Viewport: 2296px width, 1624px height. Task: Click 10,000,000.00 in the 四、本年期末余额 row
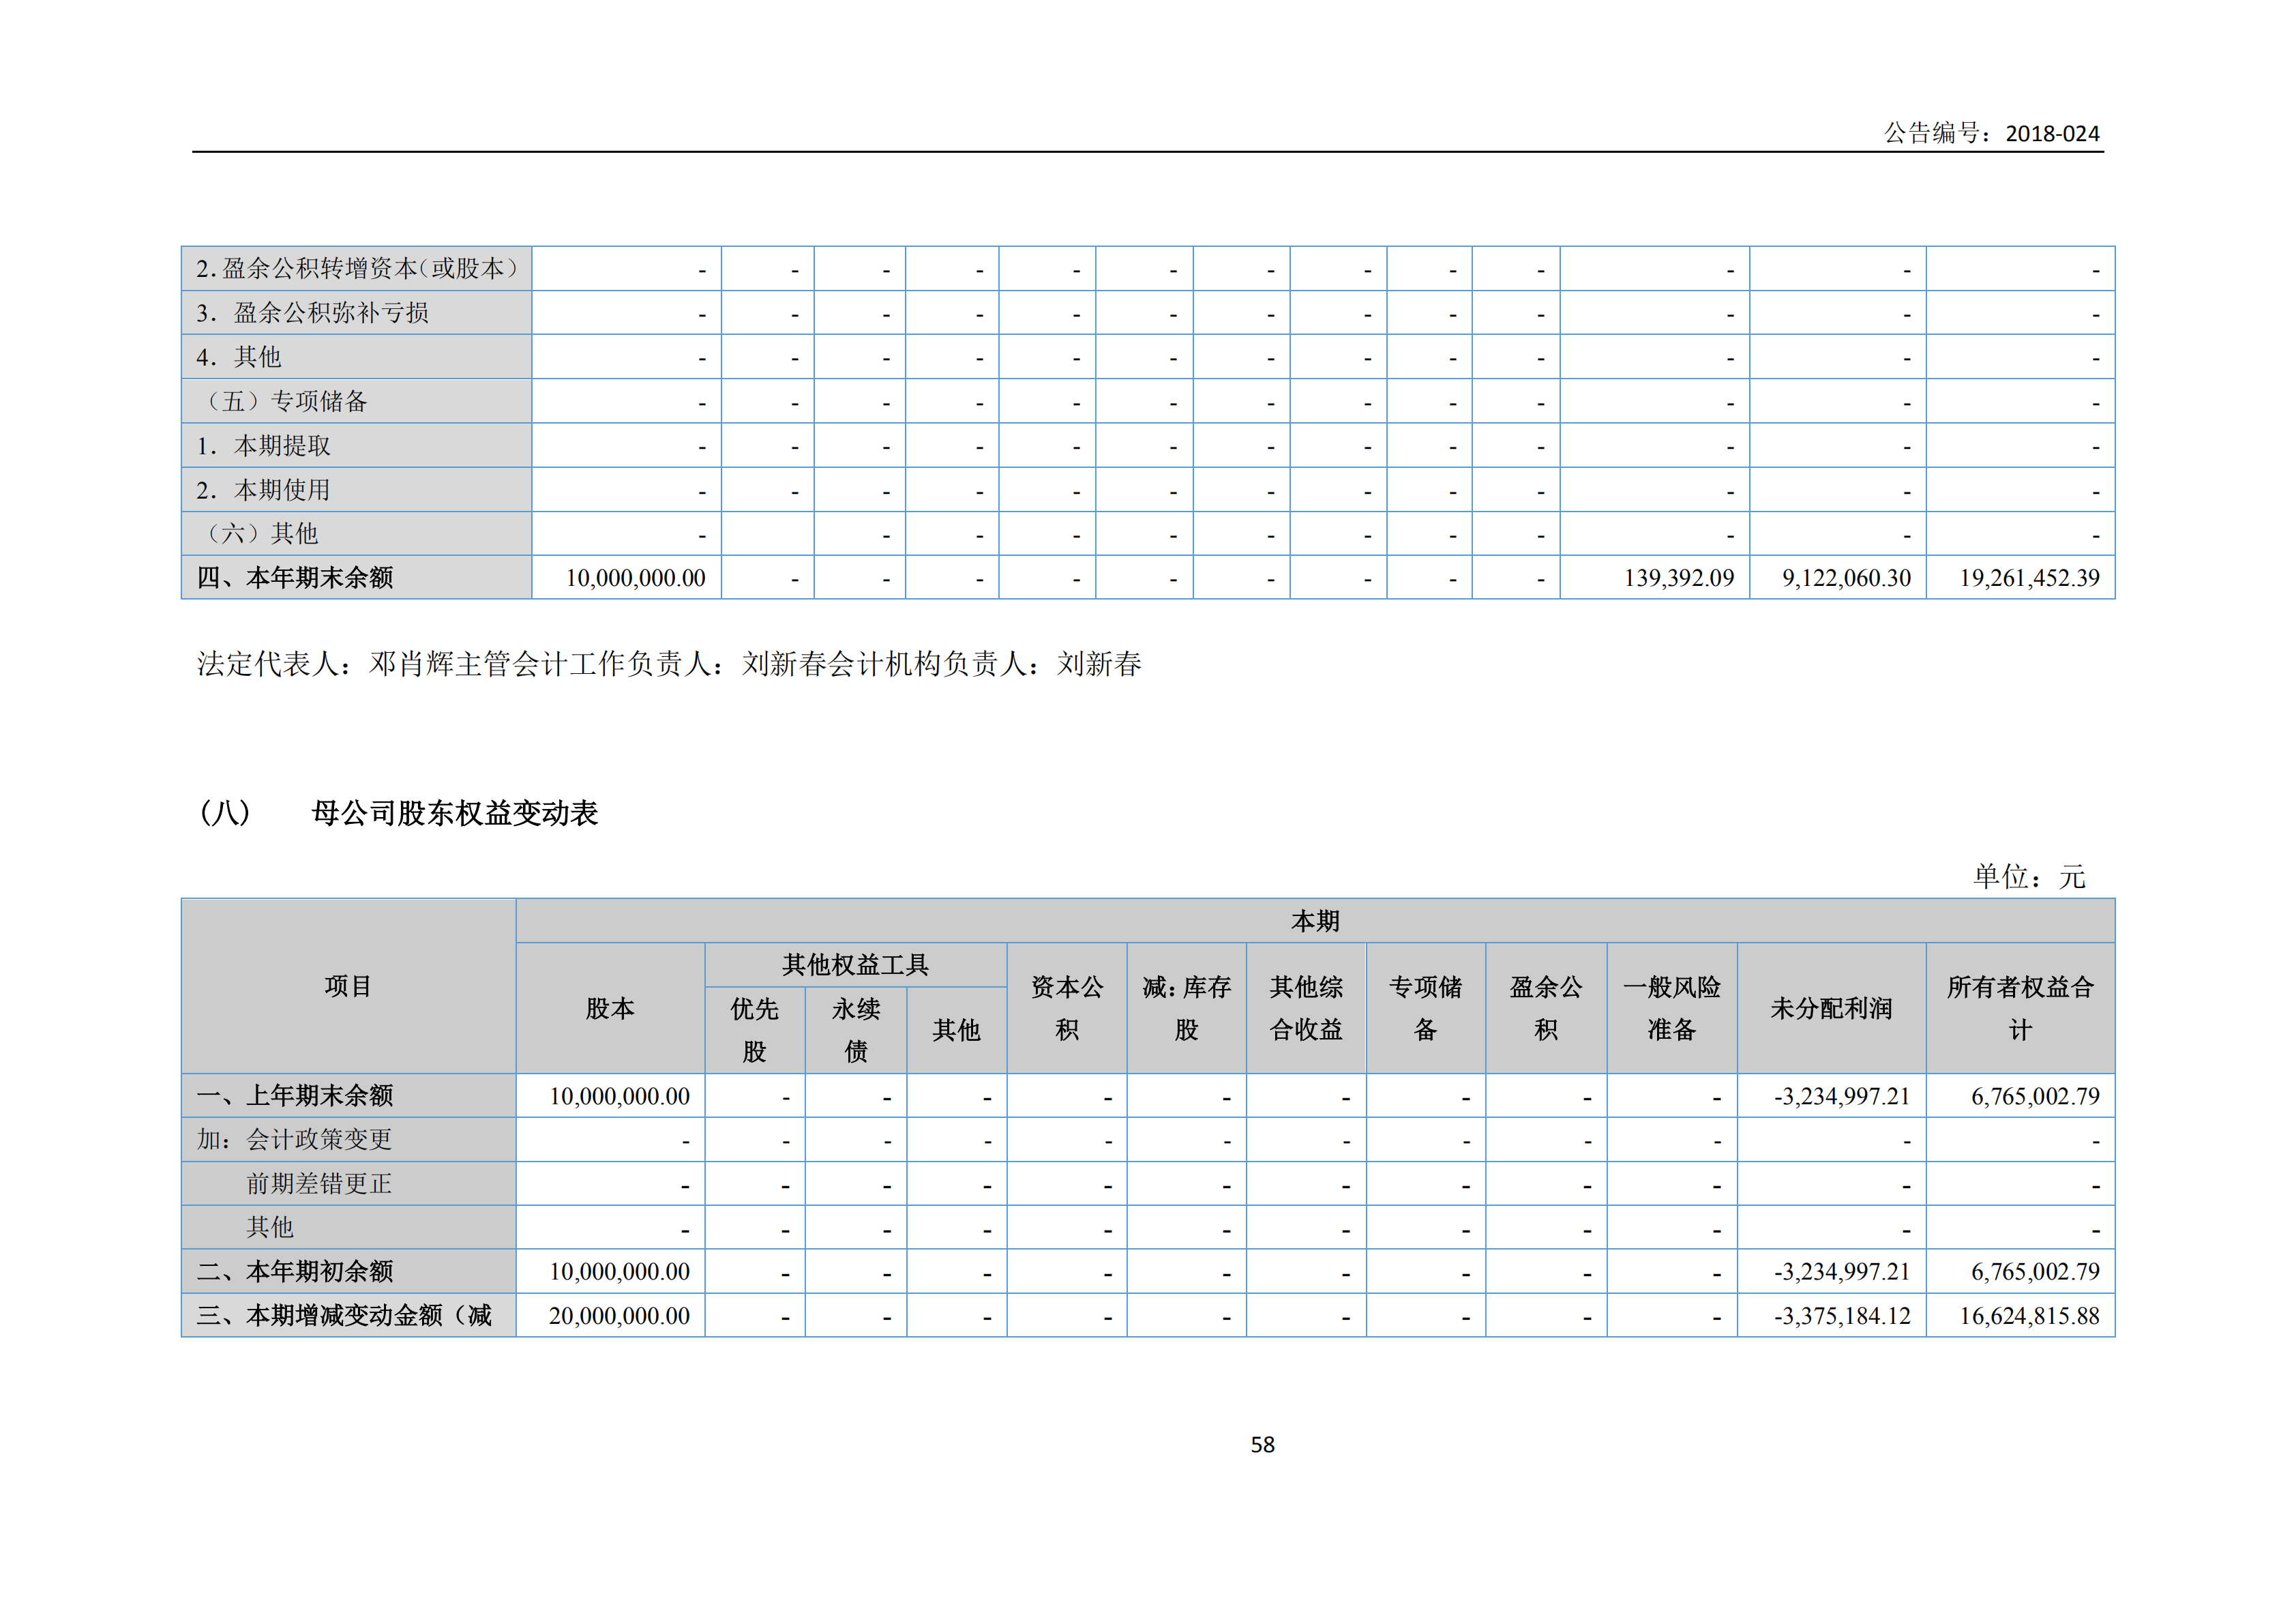[x=636, y=578]
